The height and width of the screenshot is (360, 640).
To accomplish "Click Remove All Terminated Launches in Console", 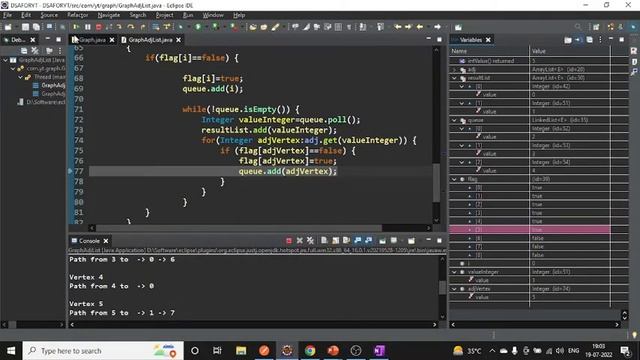I will (310, 240).
